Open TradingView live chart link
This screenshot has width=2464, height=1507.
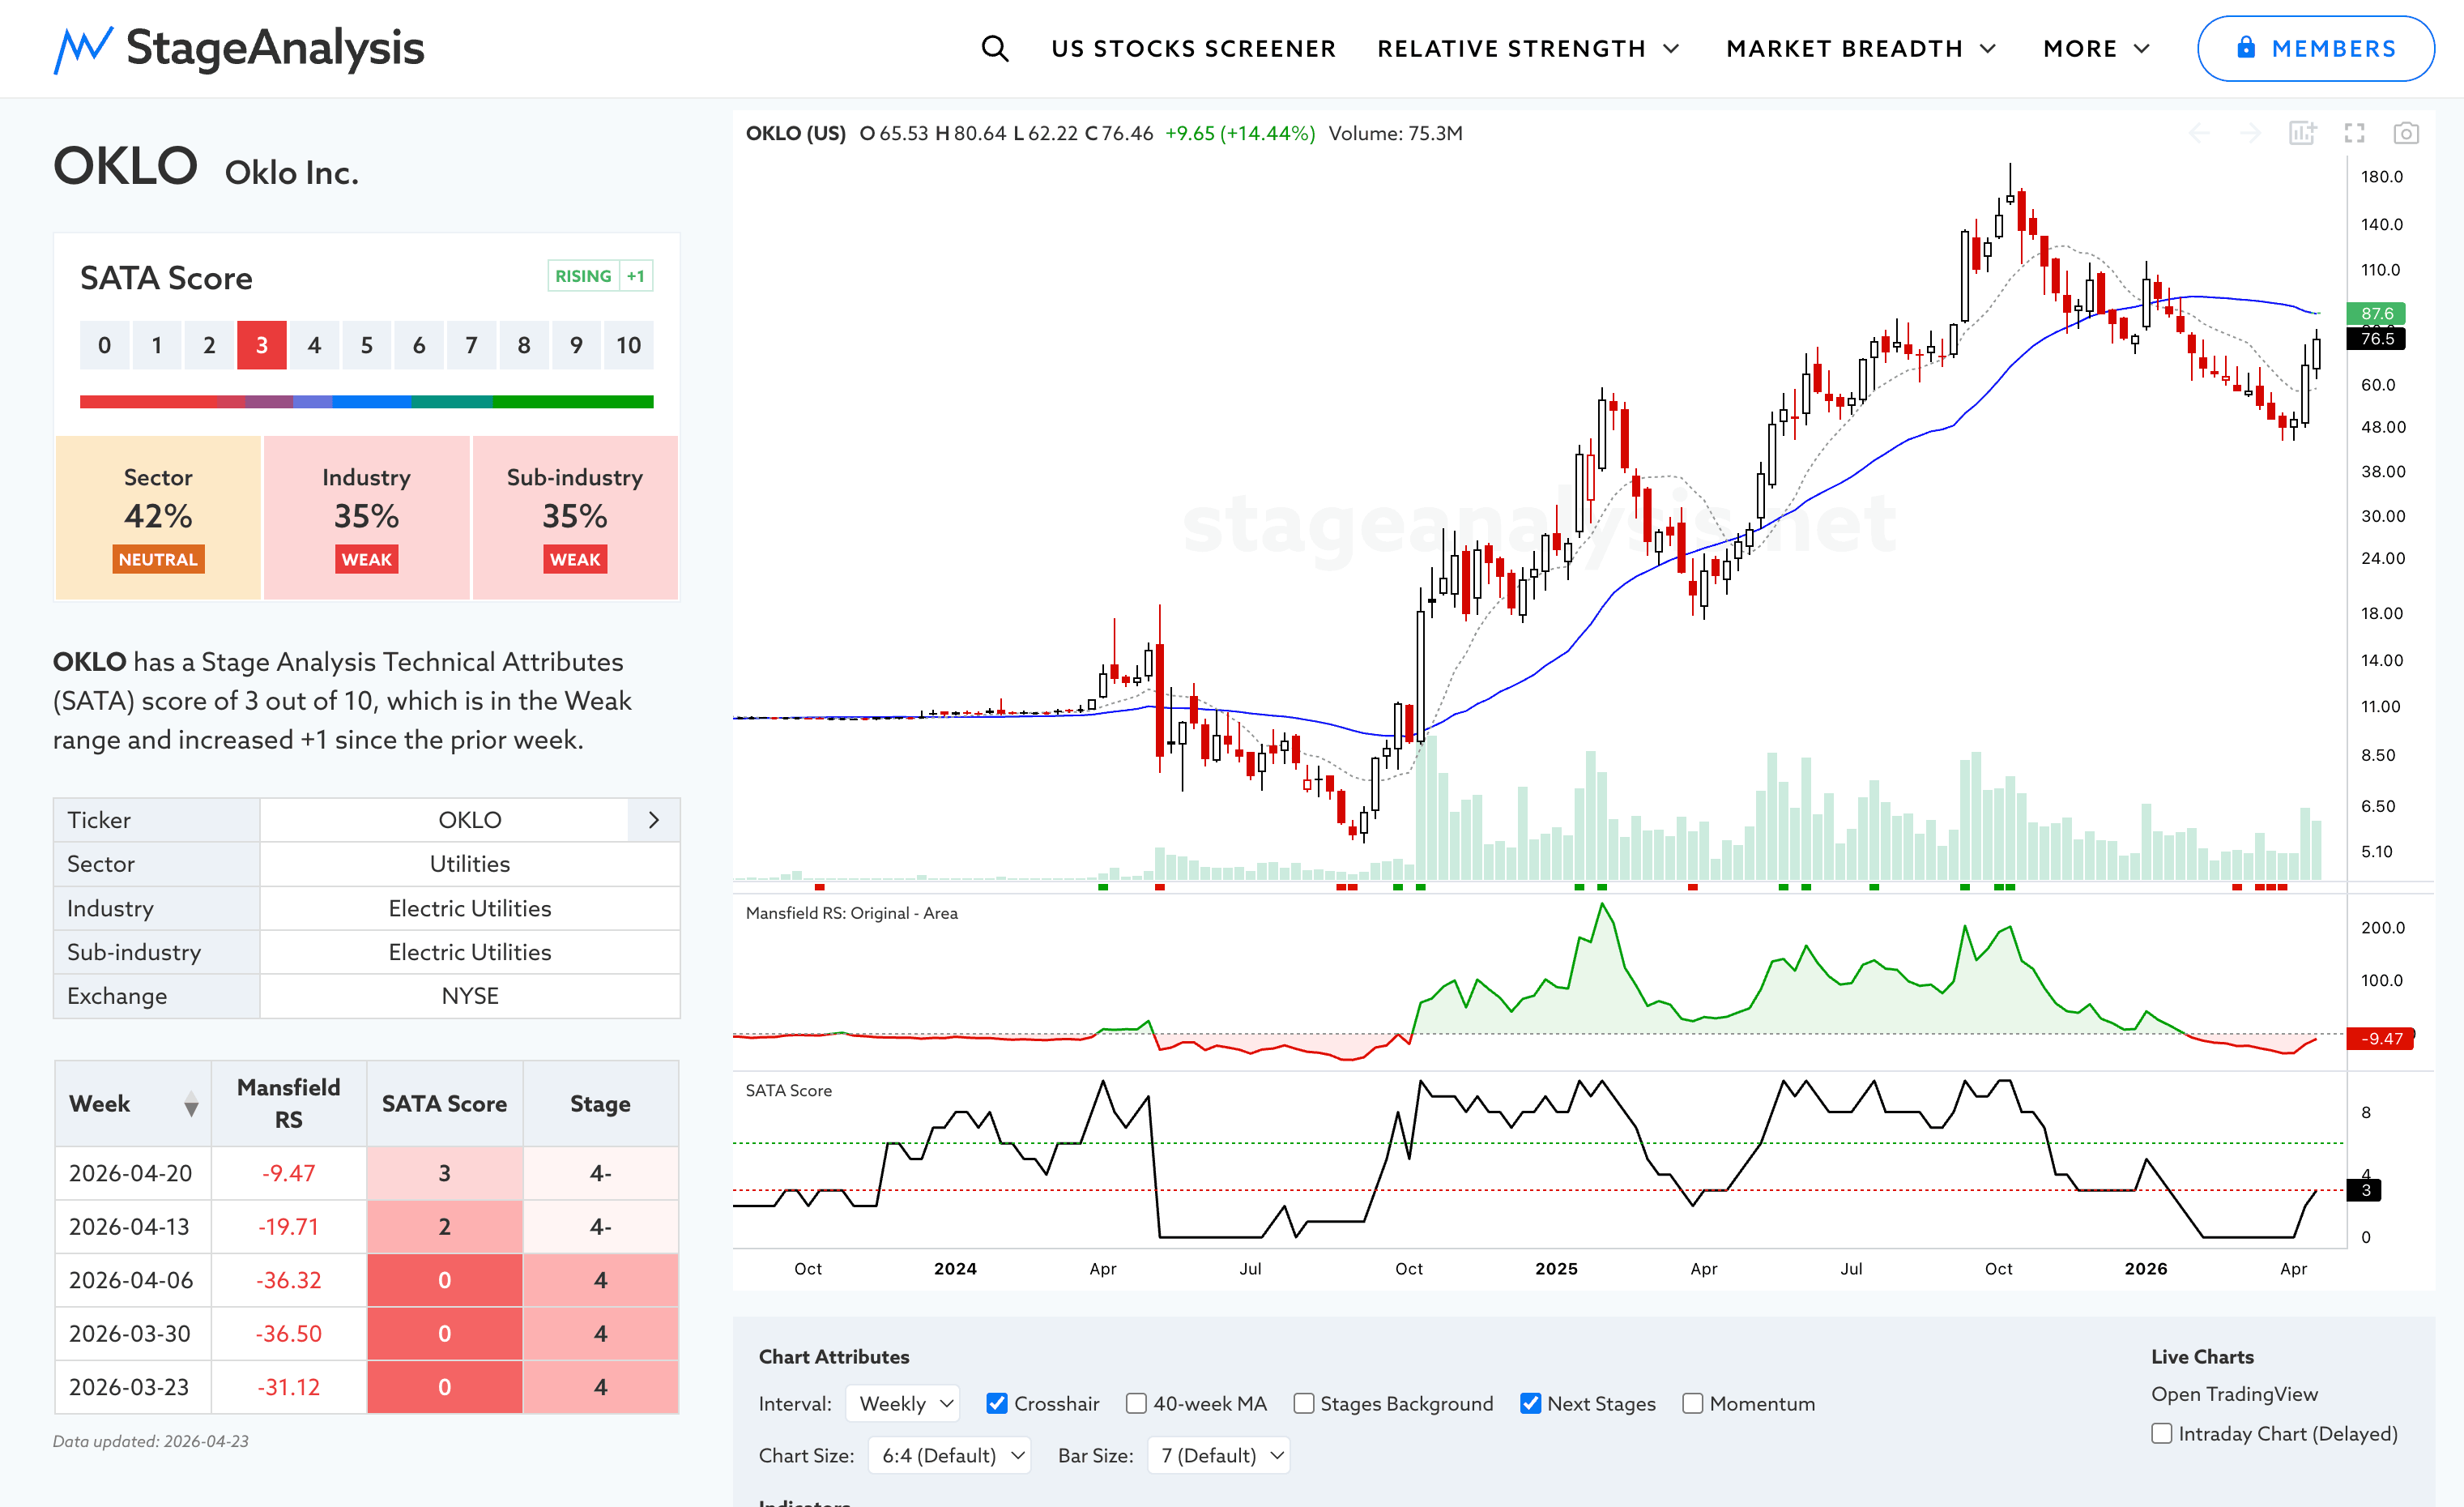(2234, 1394)
